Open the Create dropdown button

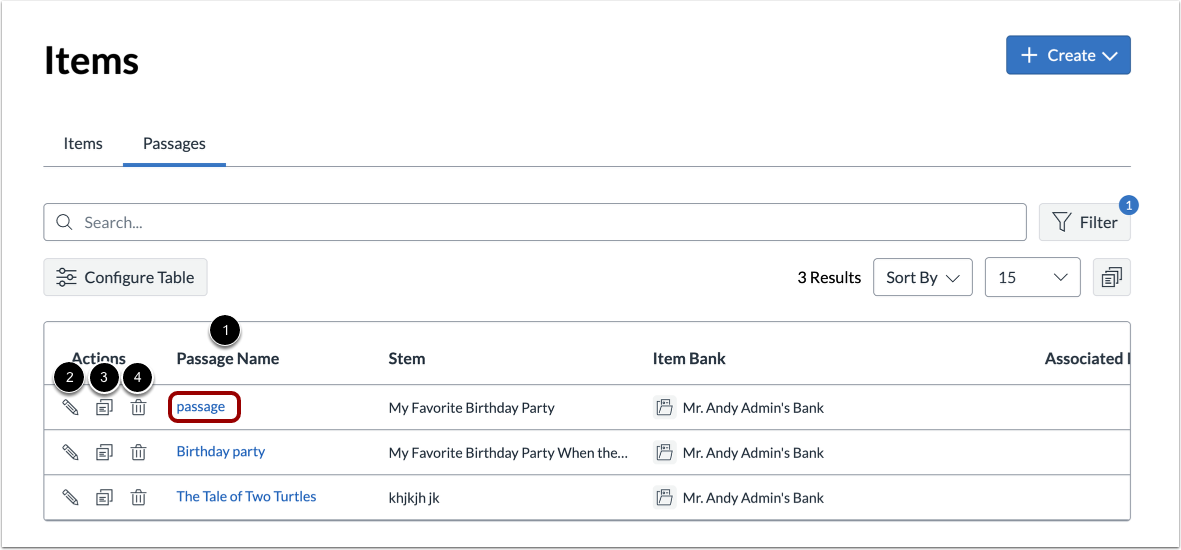[1068, 56]
